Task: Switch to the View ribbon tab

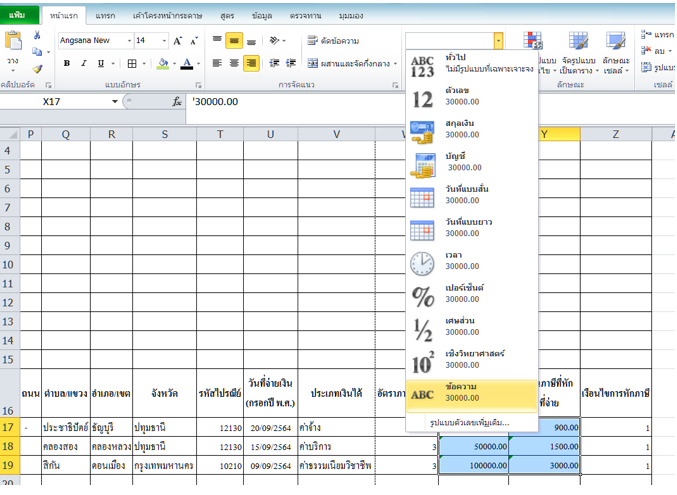Action: pos(351,16)
